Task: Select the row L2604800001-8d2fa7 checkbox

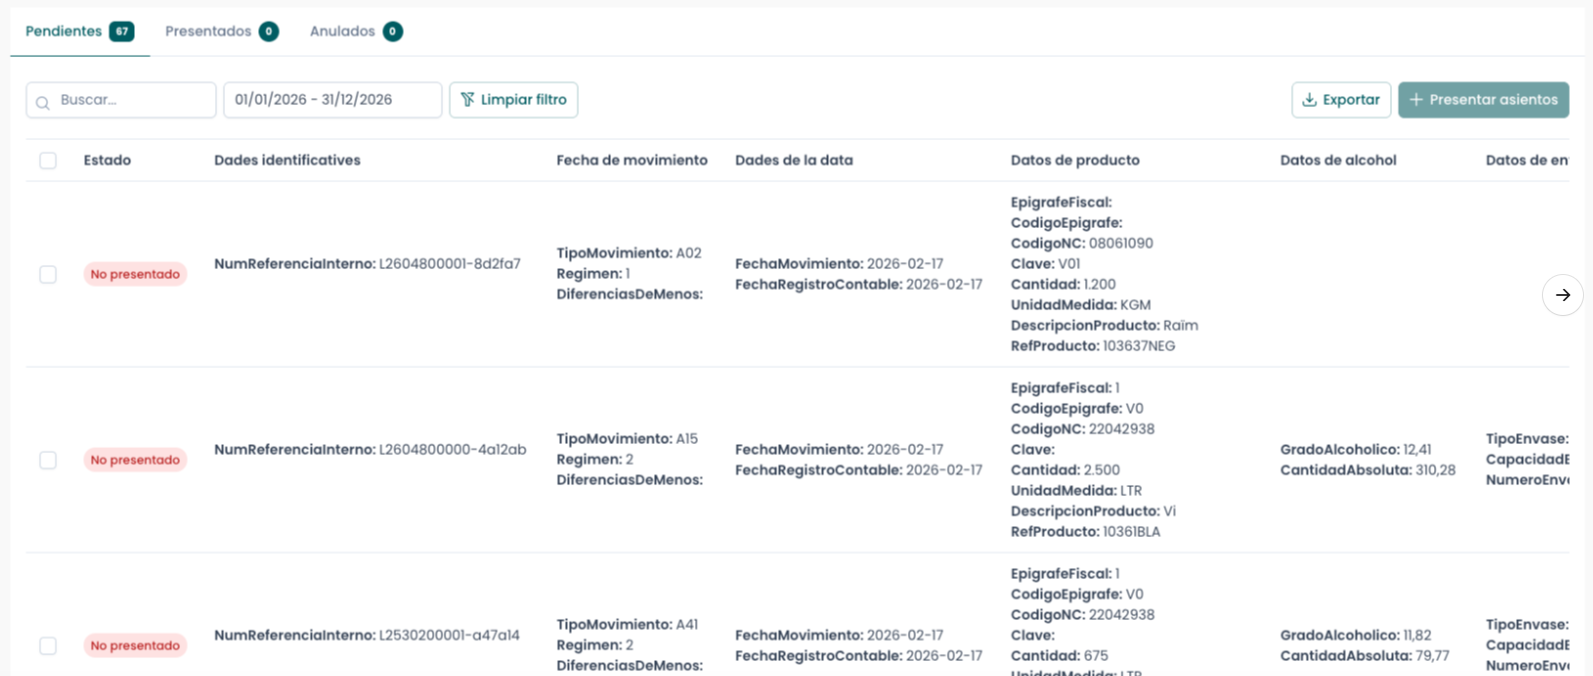Action: pos(48,274)
